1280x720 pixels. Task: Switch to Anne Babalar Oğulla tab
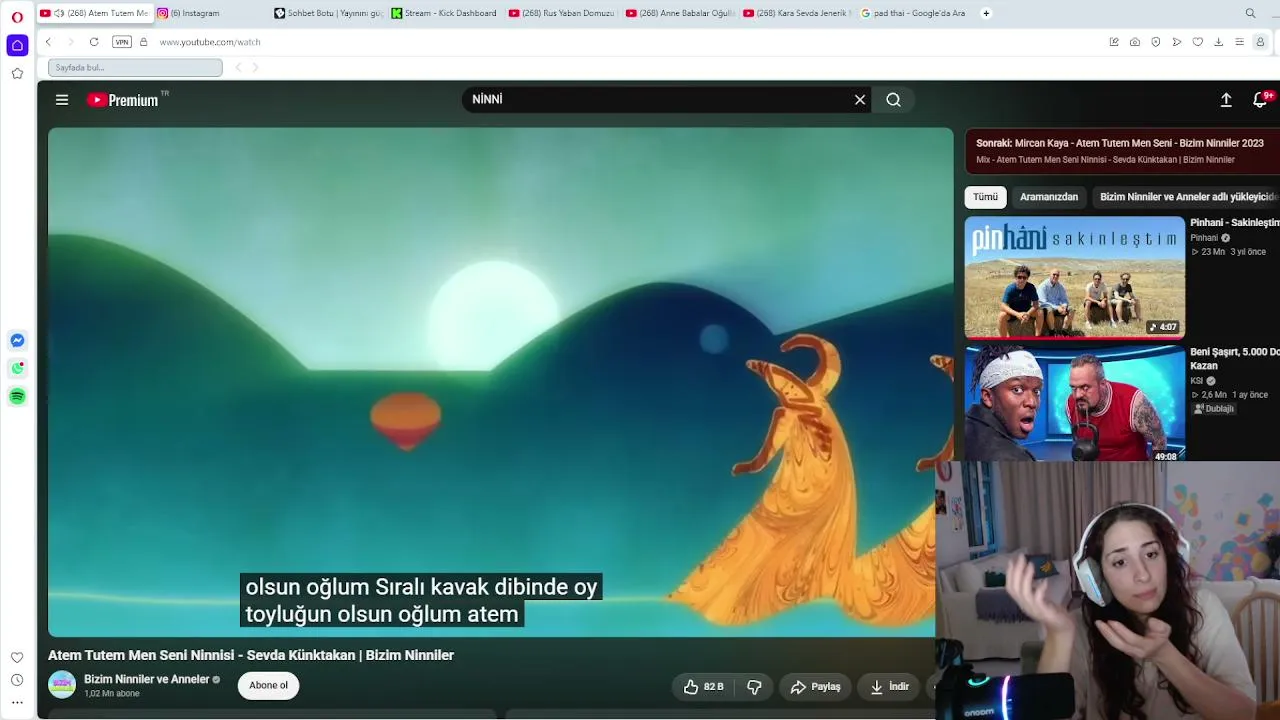click(680, 13)
